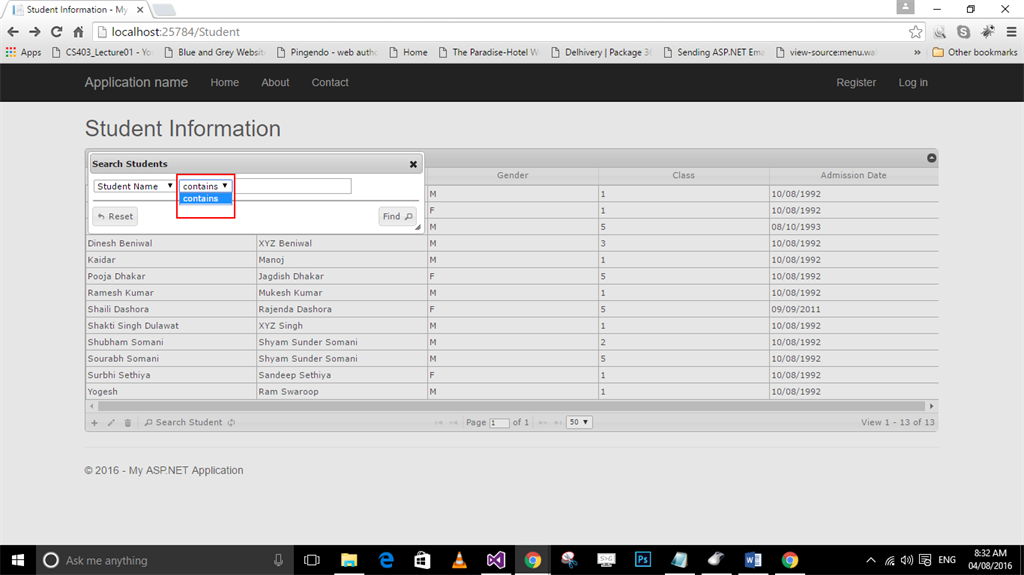This screenshot has height=575, width=1024.
Task: Open Chrome menu hamburger icon
Action: point(1012,31)
